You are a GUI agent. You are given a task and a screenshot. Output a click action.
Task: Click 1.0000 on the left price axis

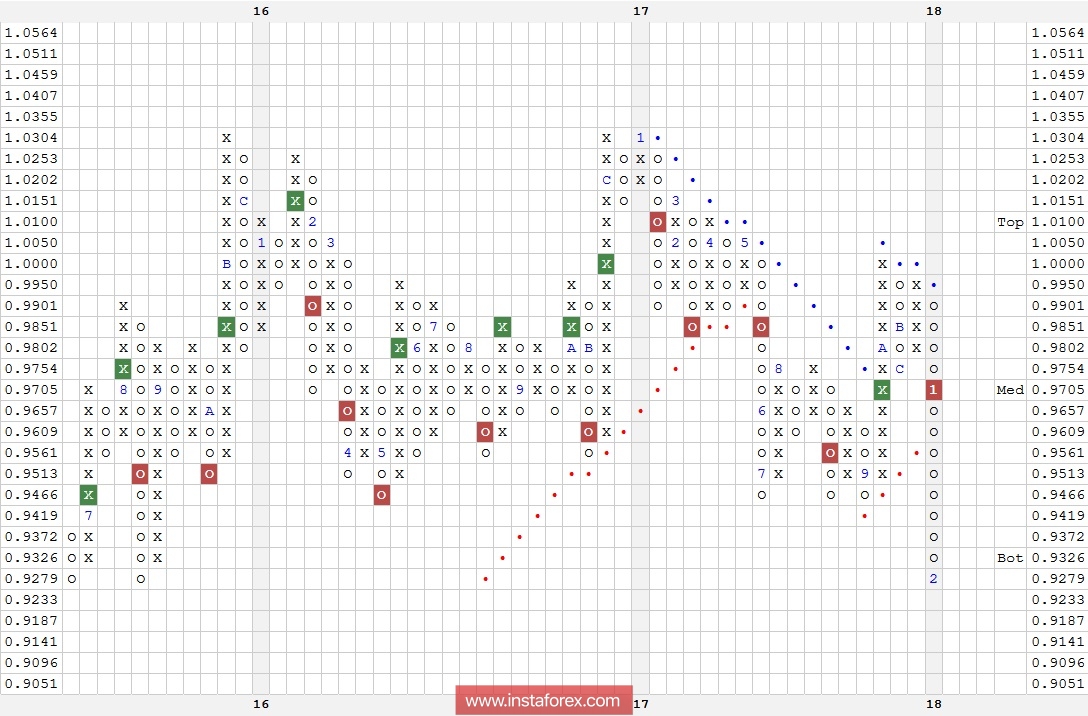tap(31, 264)
